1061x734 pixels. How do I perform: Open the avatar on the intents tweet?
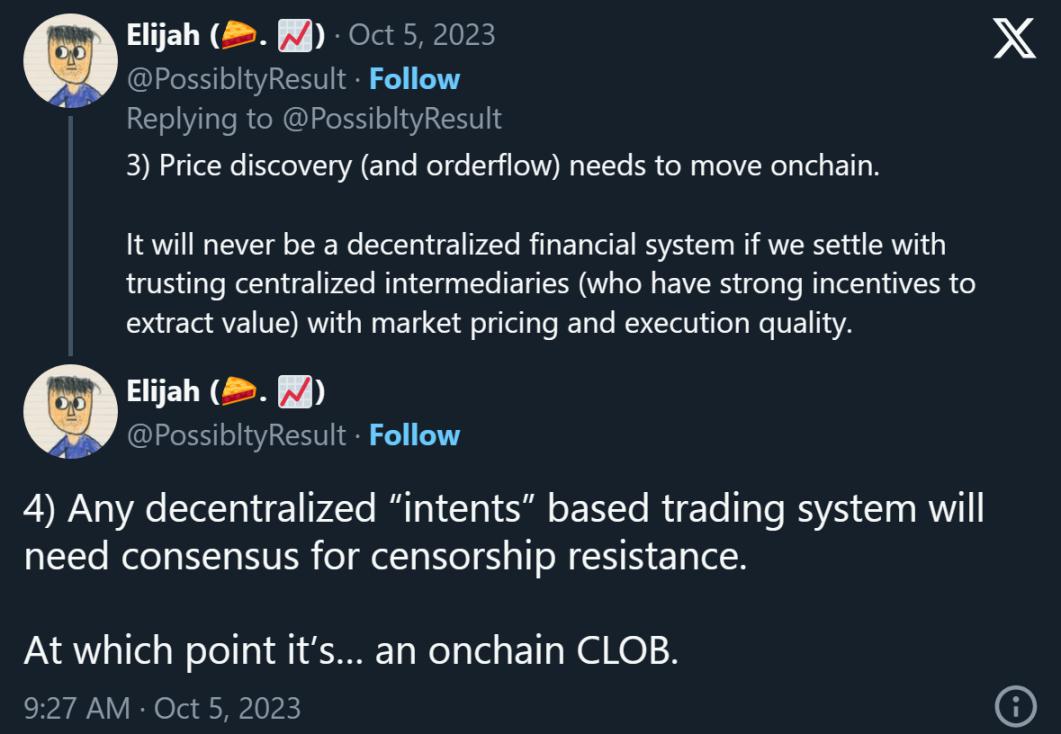(70, 412)
